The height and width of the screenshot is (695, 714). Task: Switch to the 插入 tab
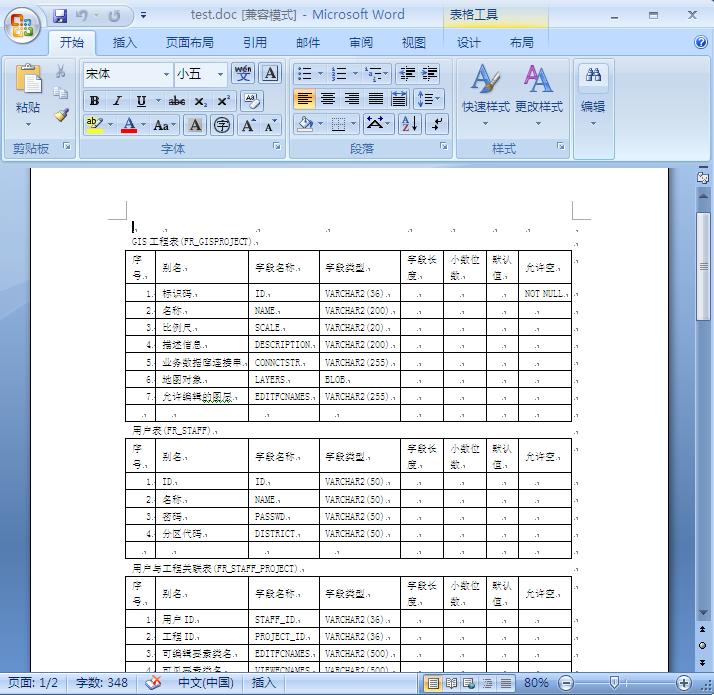click(124, 42)
